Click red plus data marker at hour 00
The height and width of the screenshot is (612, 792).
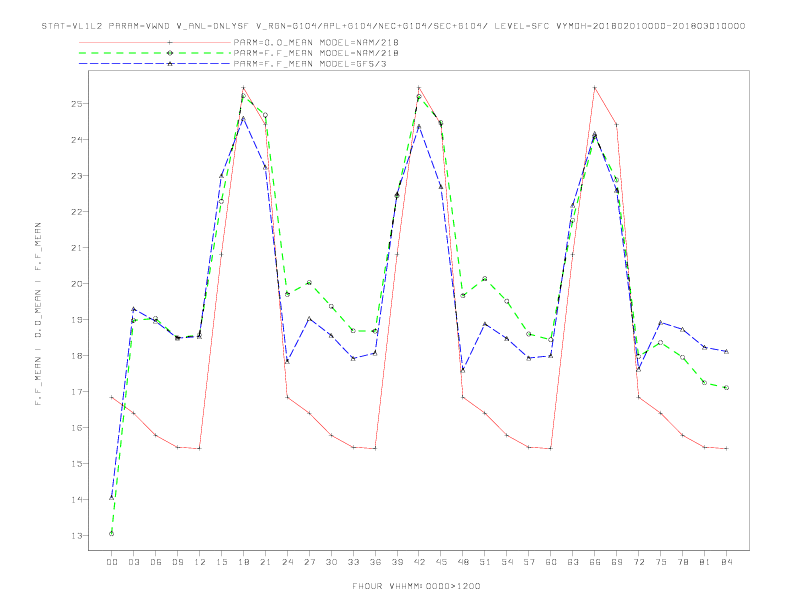pyautogui.click(x=112, y=397)
